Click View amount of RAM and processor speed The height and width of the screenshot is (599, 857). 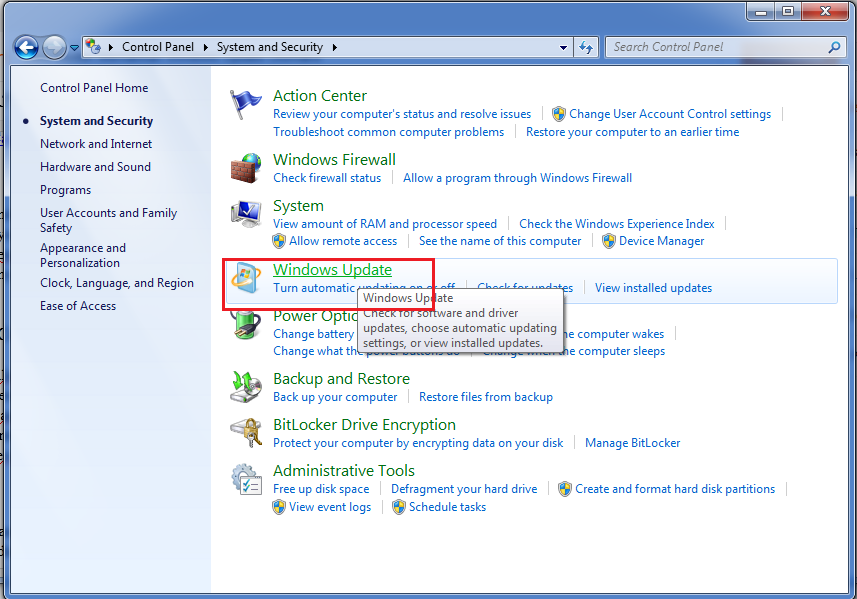(385, 224)
